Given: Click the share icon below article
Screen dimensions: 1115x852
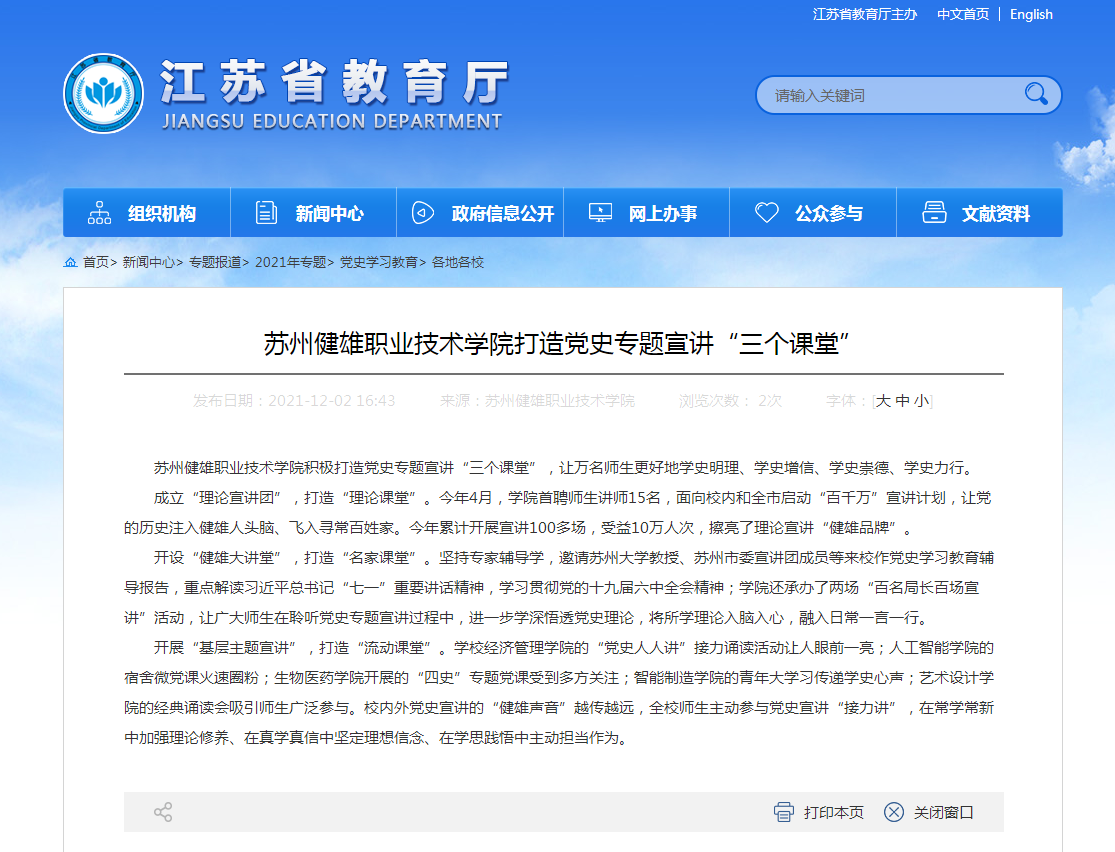Looking at the screenshot, I should point(163,812).
